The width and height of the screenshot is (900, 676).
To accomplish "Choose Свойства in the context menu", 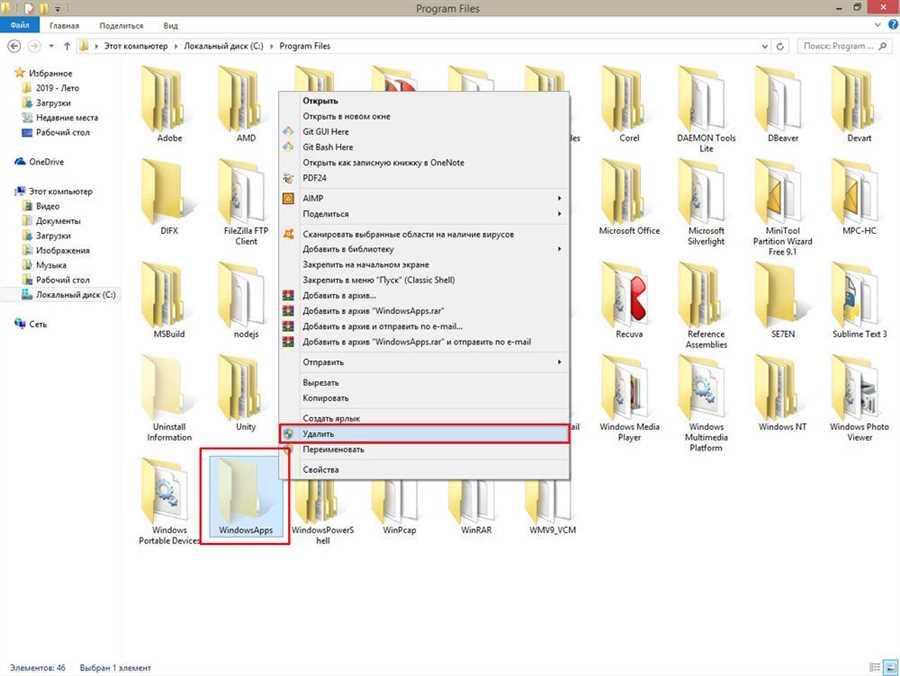I will [x=424, y=469].
